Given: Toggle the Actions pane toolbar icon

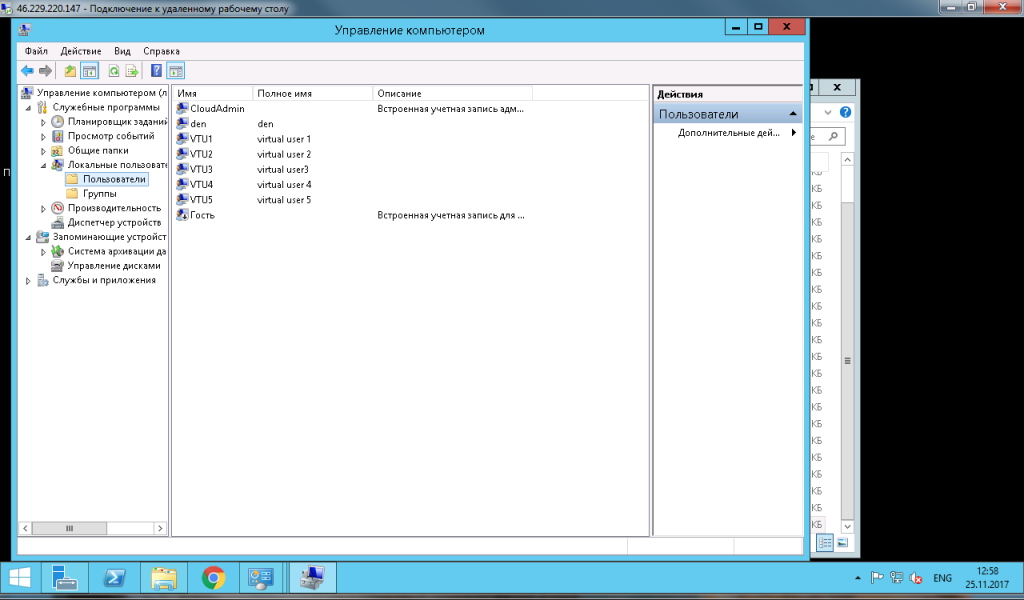Looking at the screenshot, I should click(176, 71).
